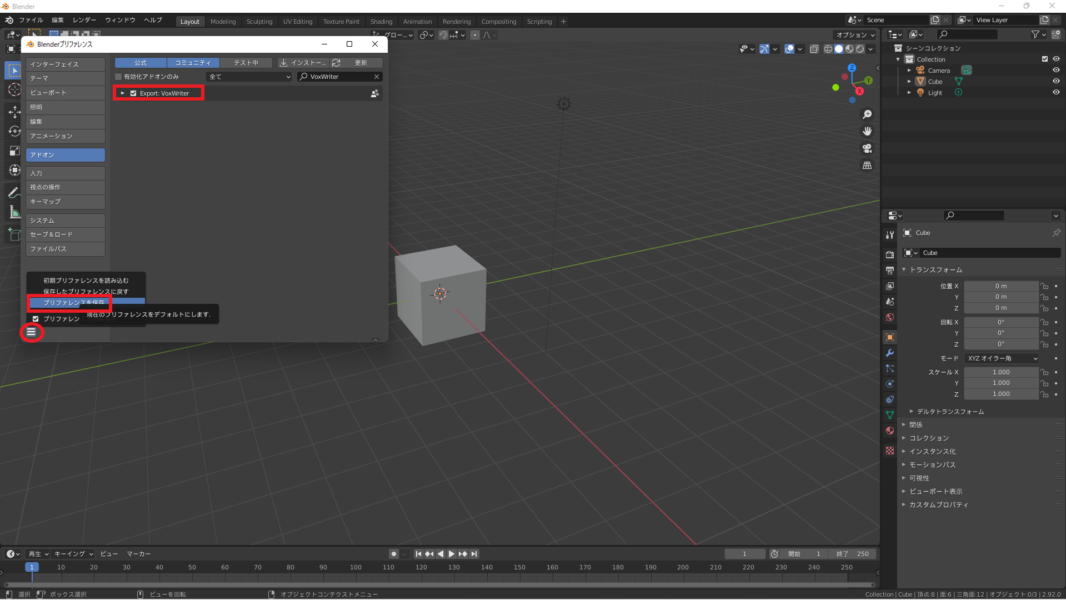Toggle the コミュニティ add-on filter
Image resolution: width=1066 pixels, height=600 pixels.
coord(193,63)
